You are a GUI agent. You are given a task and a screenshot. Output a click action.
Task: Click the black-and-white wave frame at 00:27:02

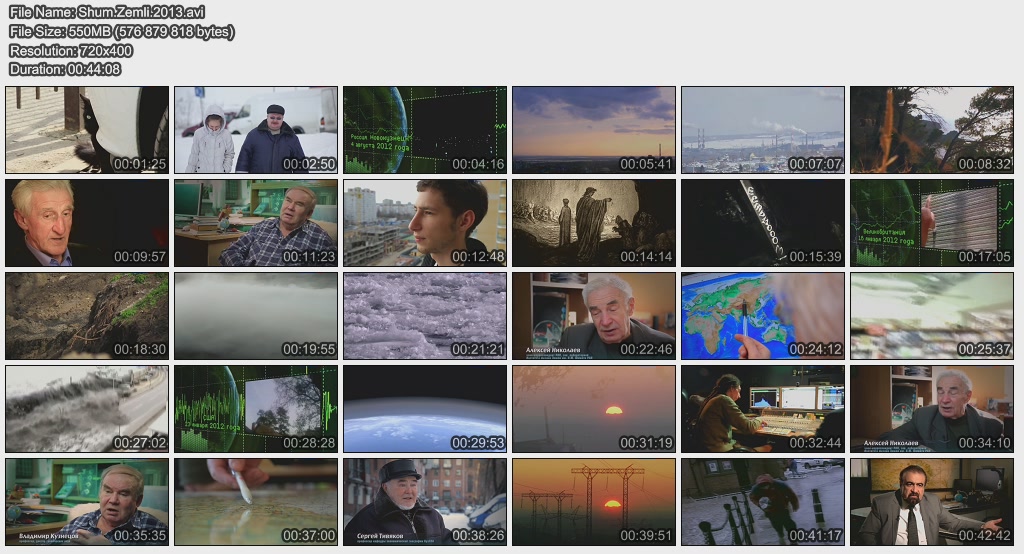87,409
